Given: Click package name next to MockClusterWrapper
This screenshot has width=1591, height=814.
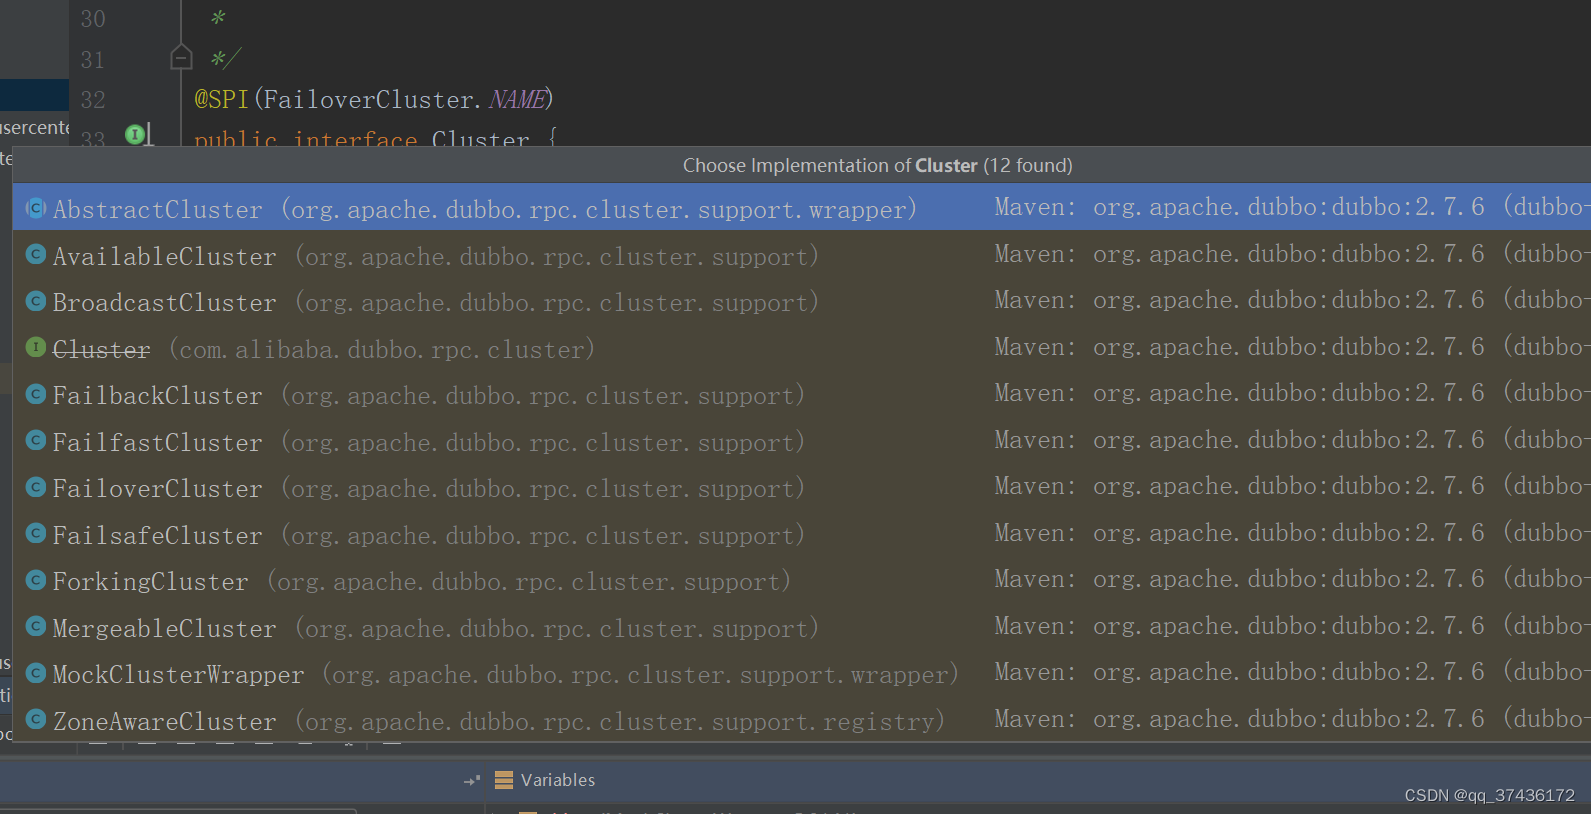Looking at the screenshot, I should (640, 675).
